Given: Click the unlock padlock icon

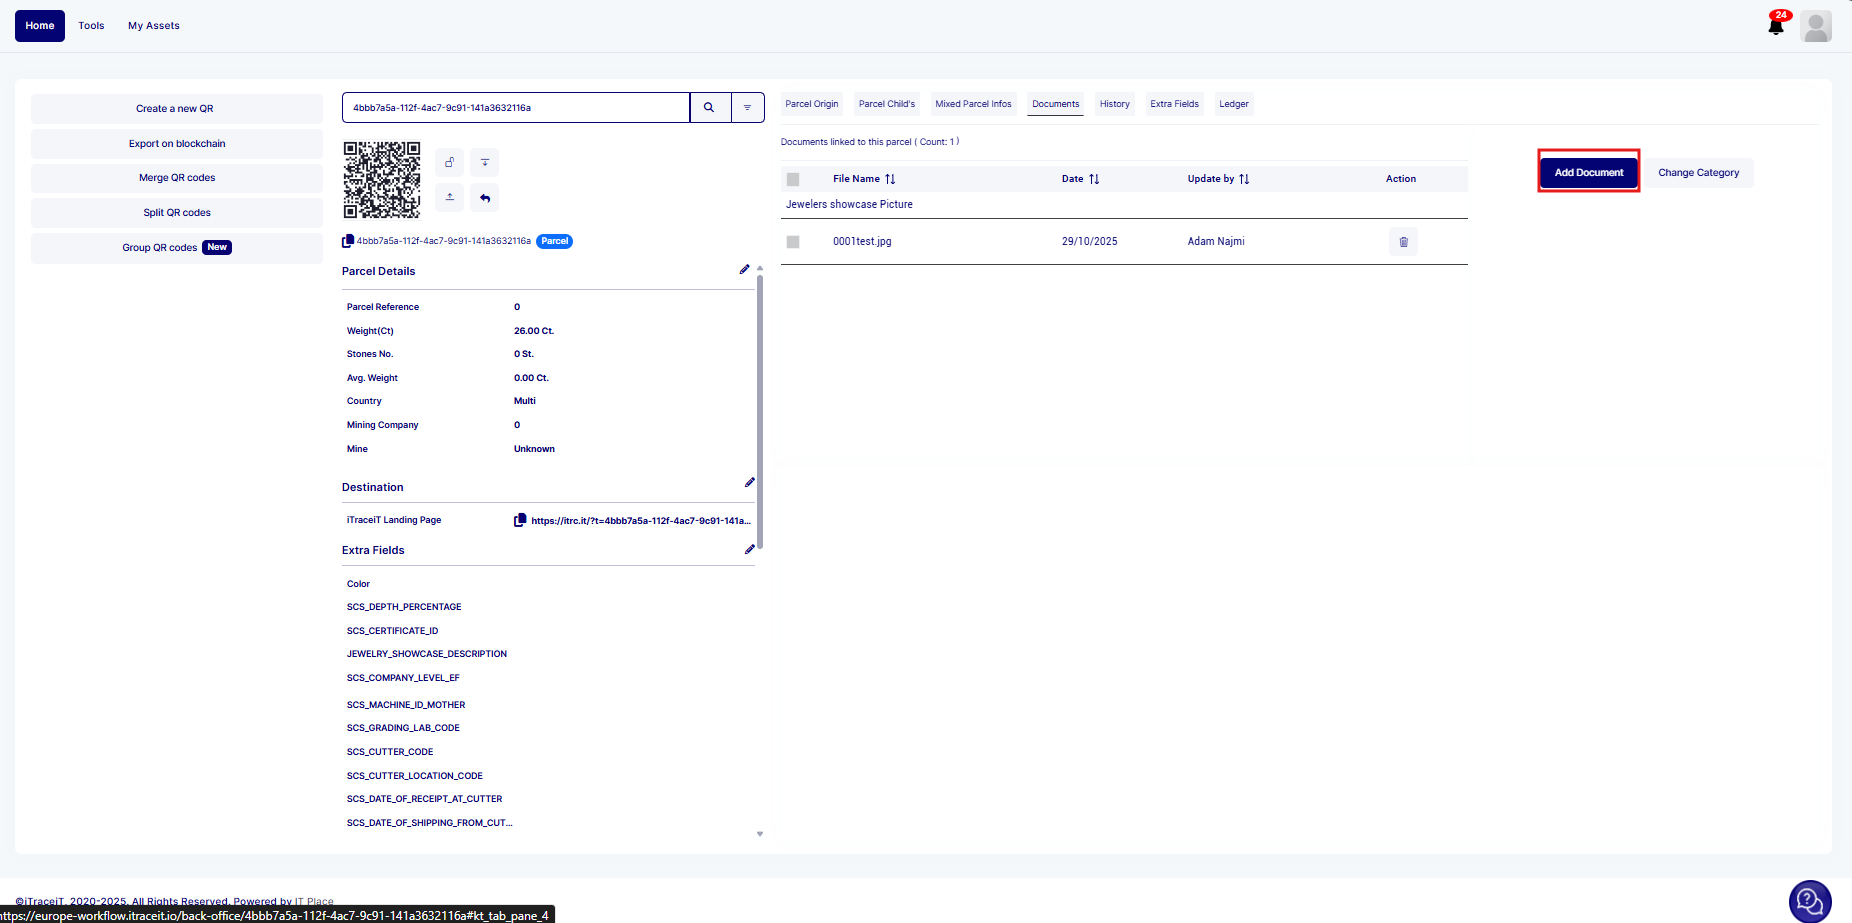Looking at the screenshot, I should [x=450, y=162].
